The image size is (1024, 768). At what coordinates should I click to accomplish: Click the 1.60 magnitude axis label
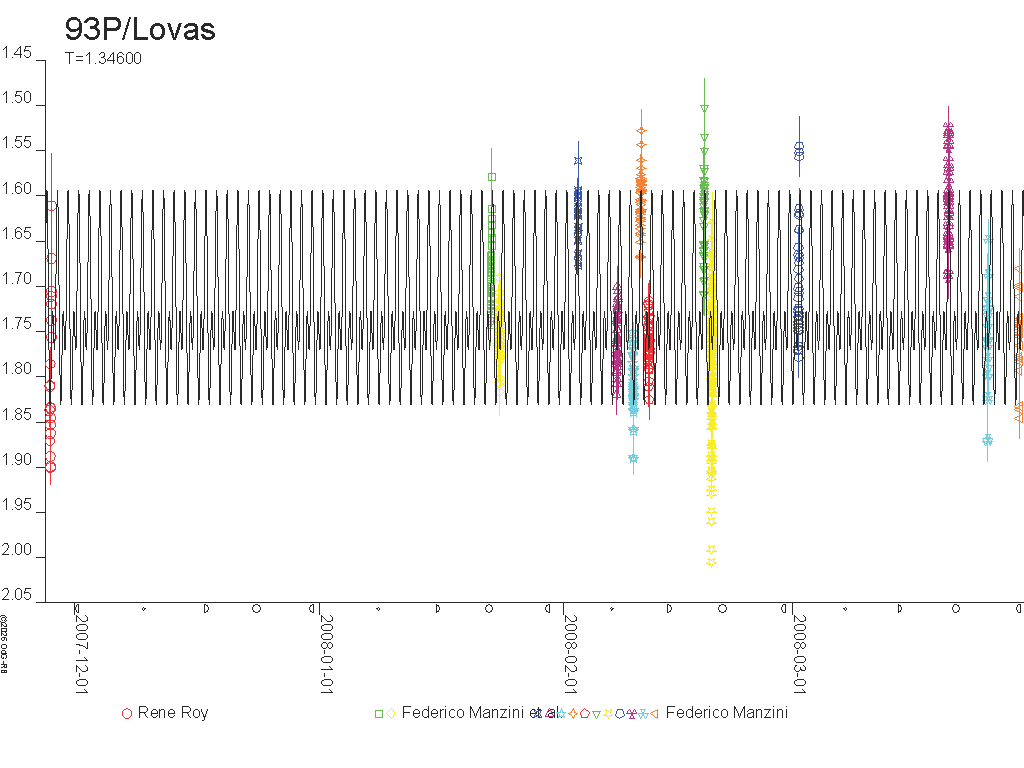click(16, 189)
